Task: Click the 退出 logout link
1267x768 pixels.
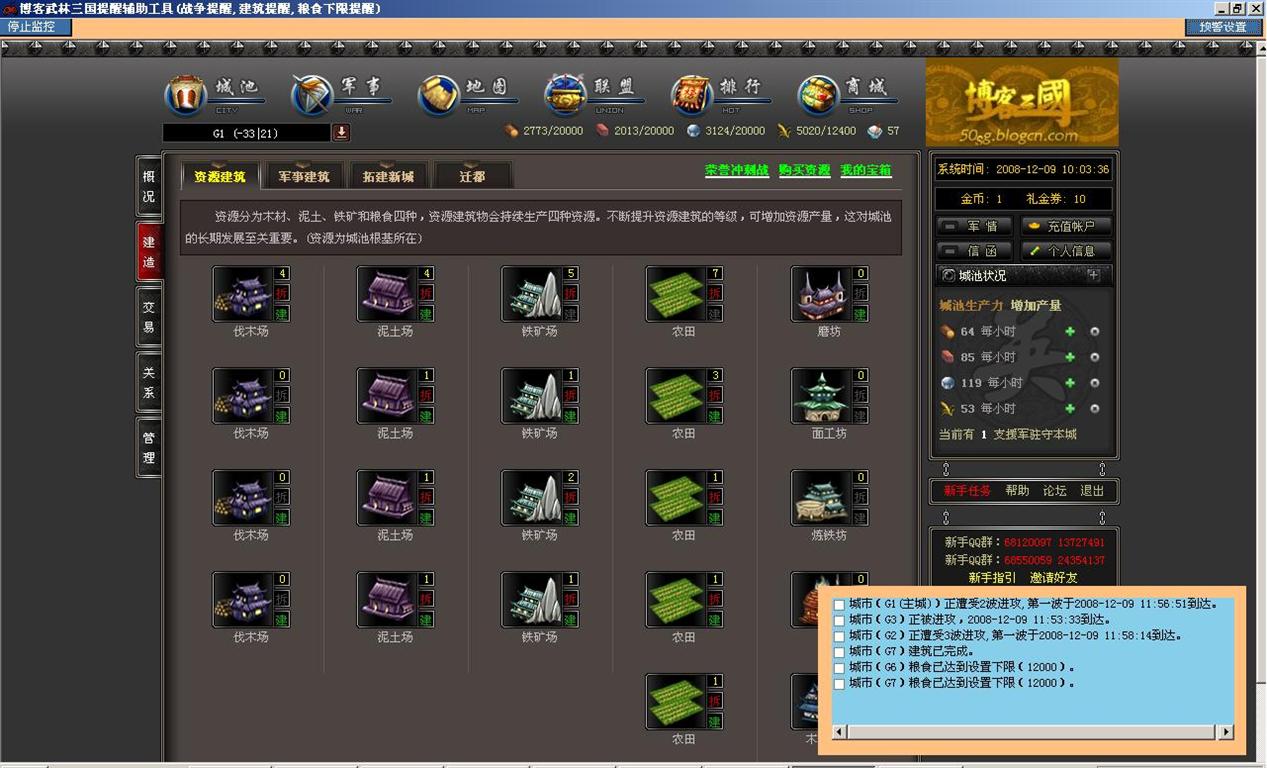Action: (1092, 491)
